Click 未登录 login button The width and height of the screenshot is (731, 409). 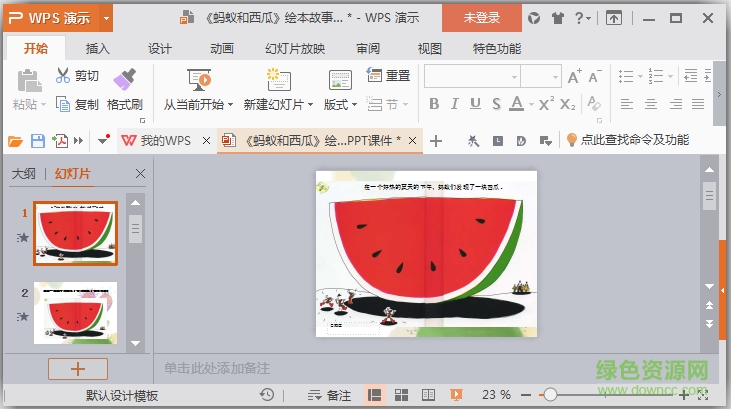482,18
